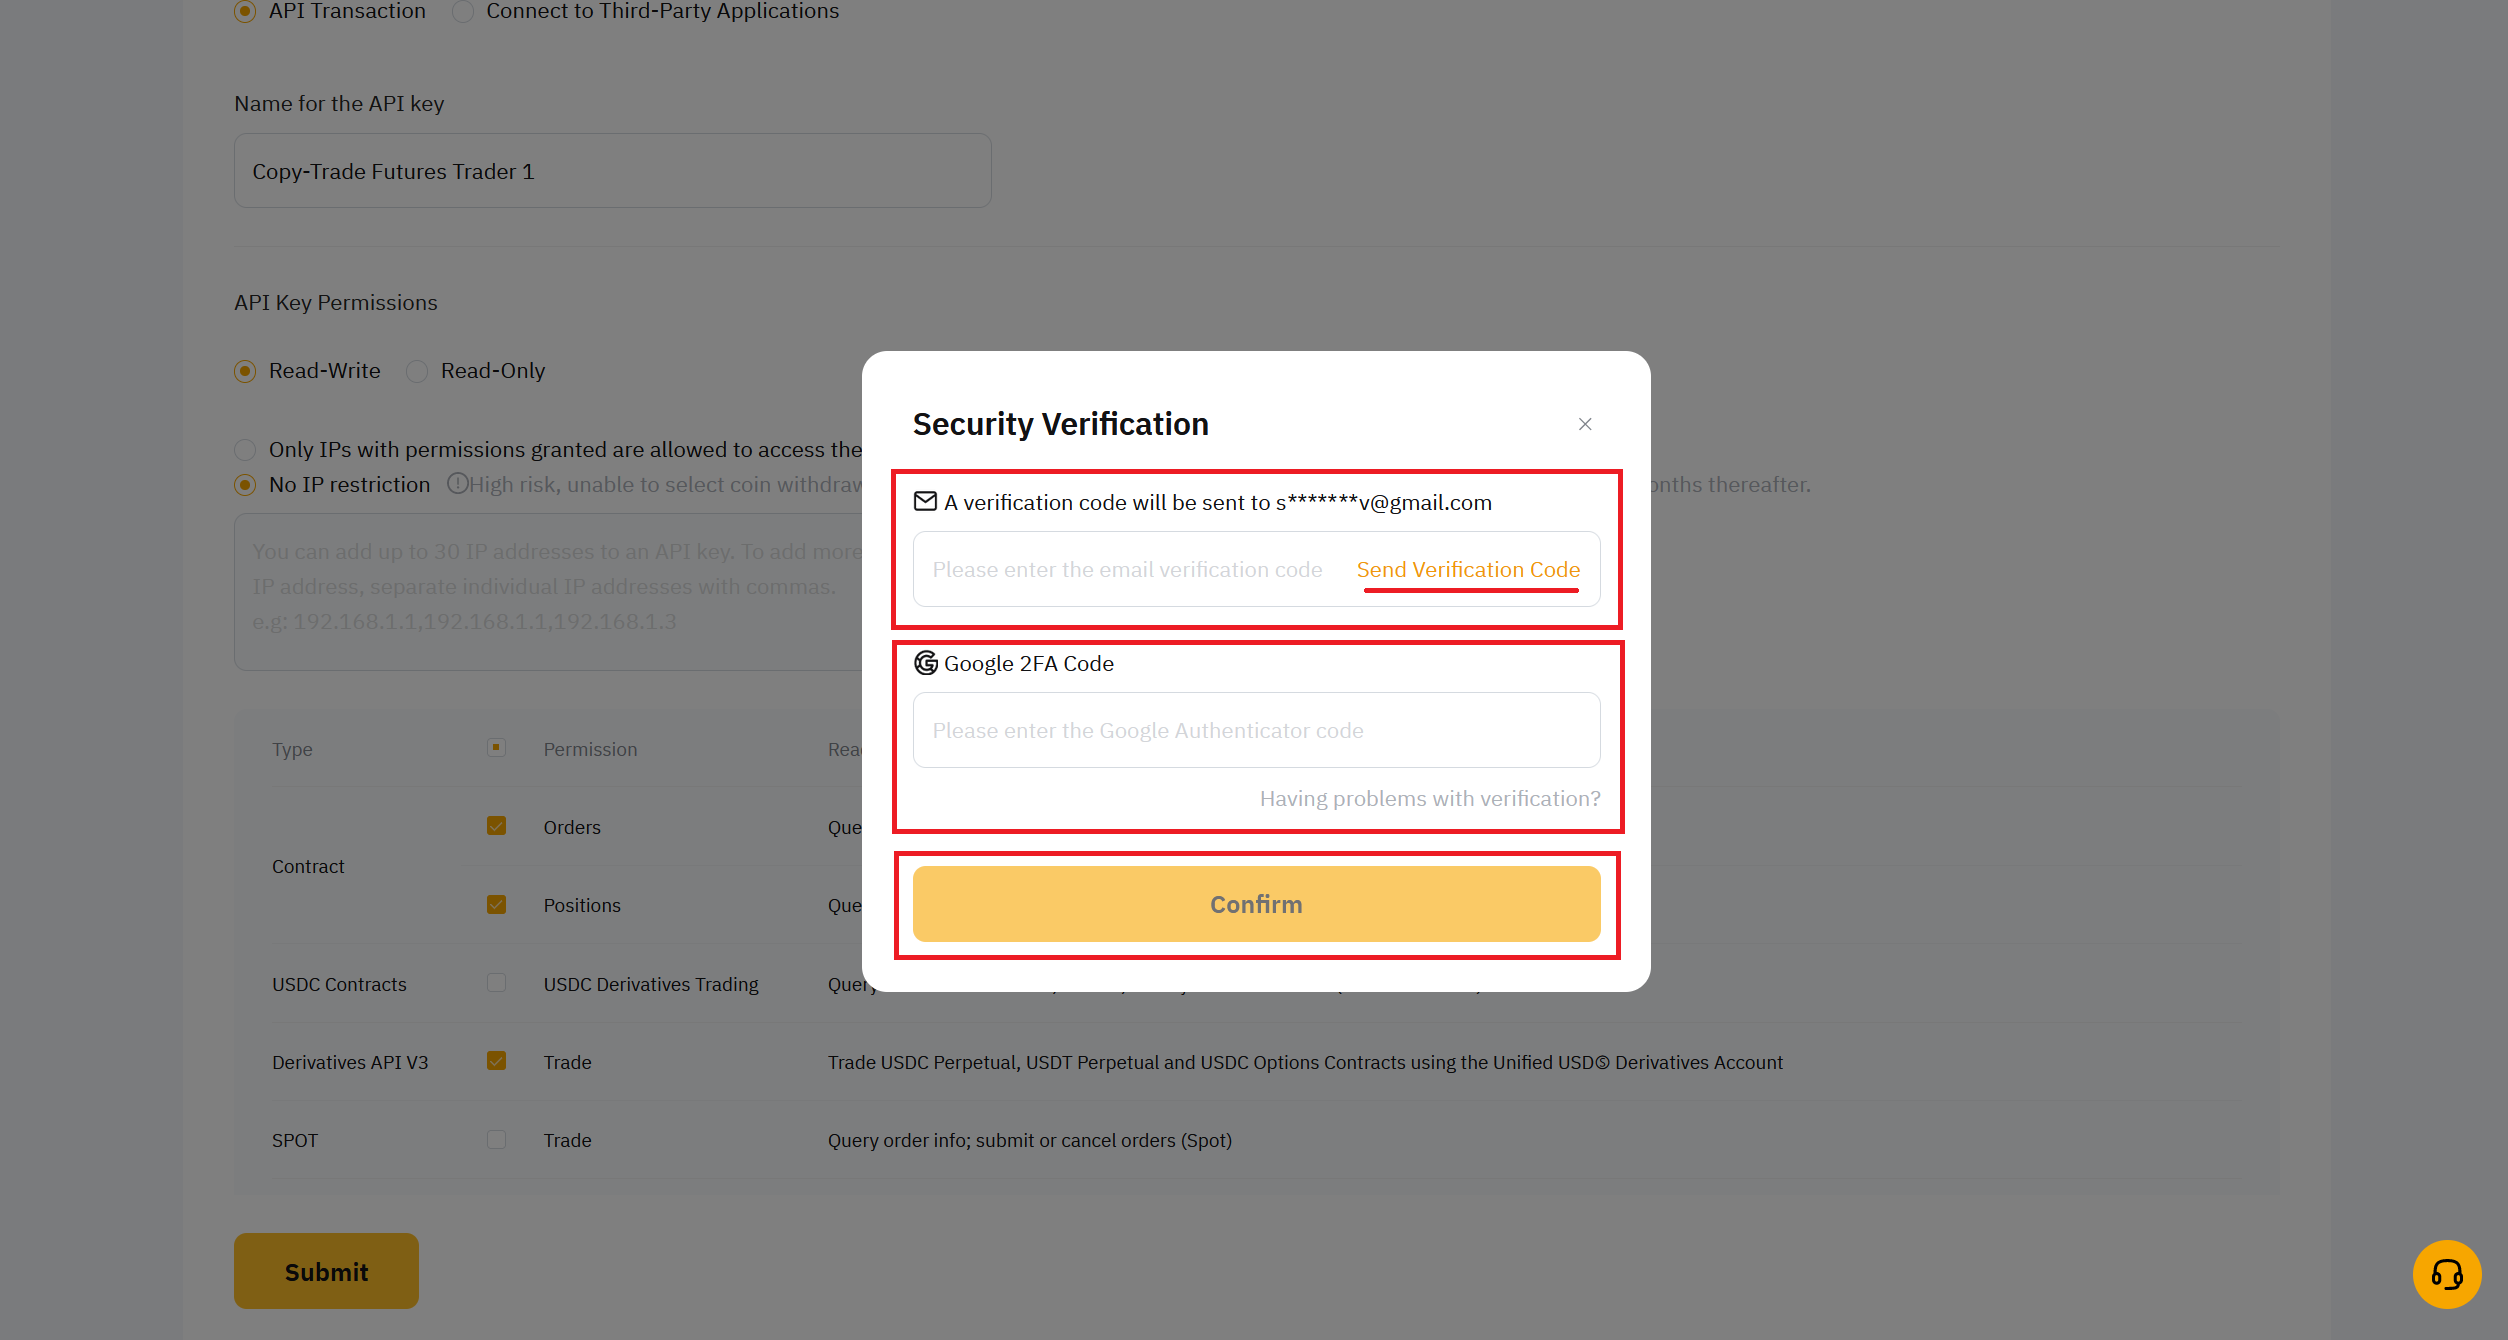Click the Confirm button

coord(1256,904)
